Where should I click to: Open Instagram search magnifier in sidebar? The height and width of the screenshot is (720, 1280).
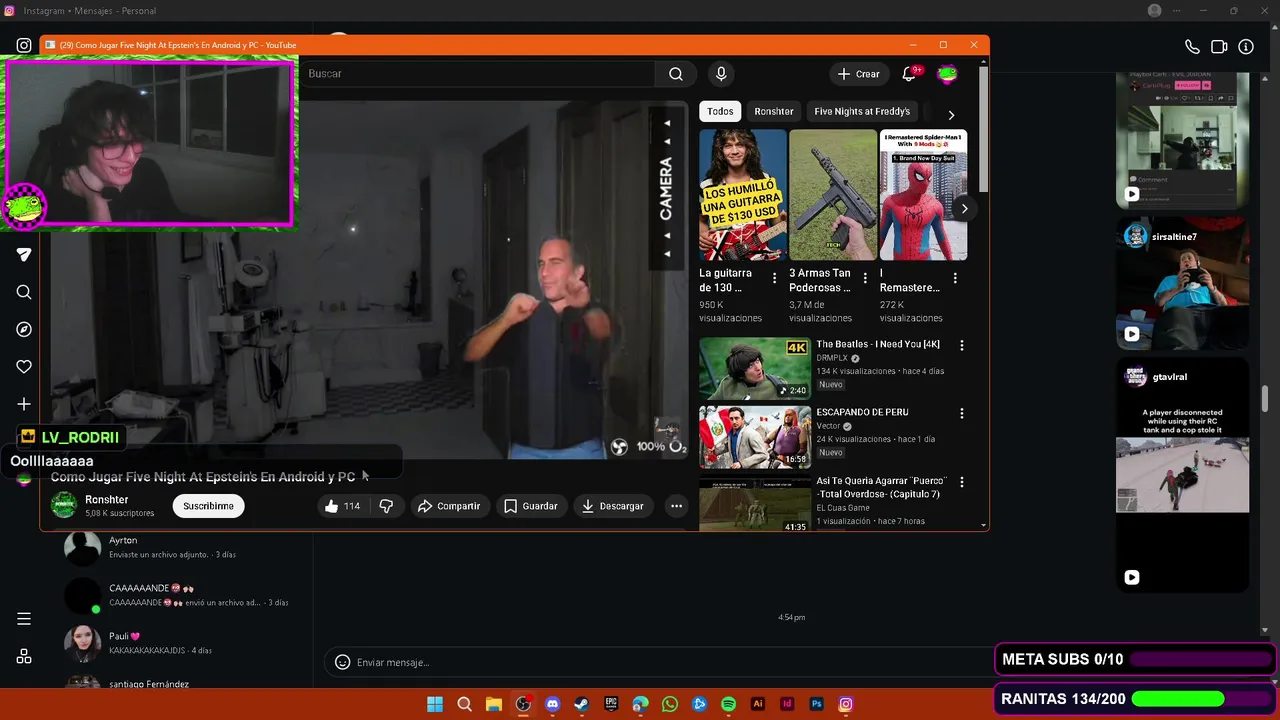(24, 292)
